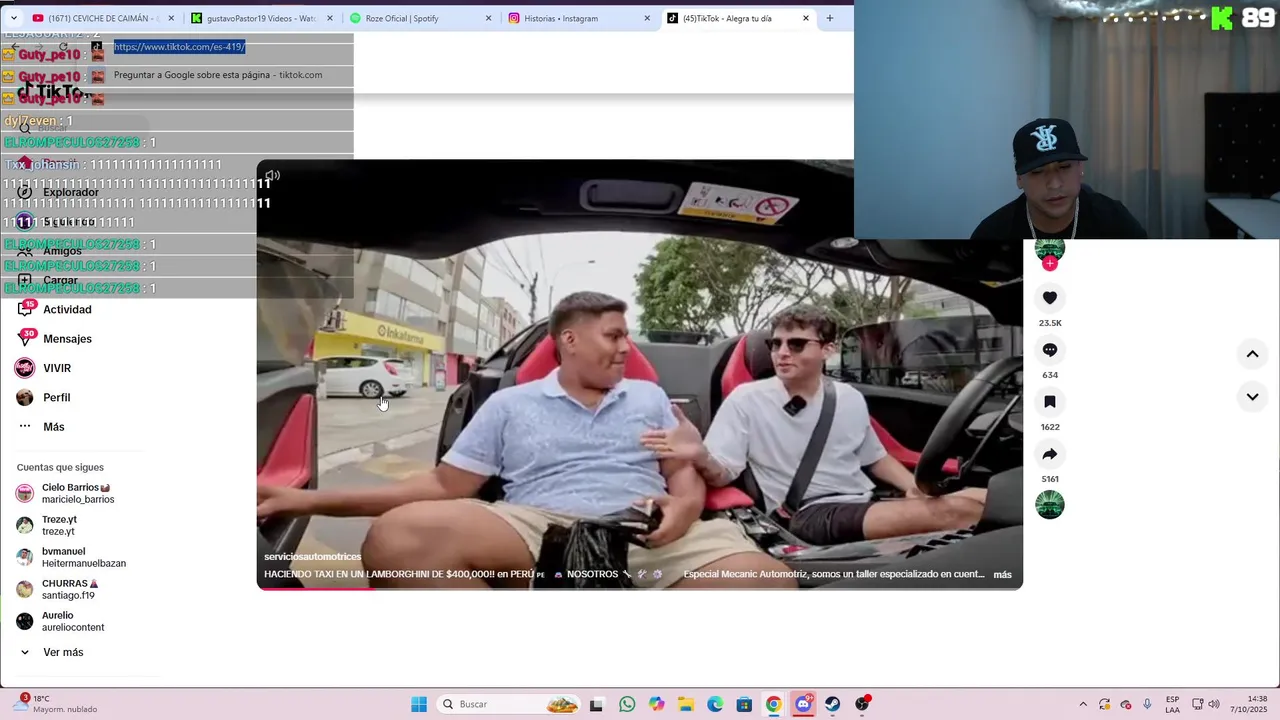Click the NOSOTROS tag in the caption
The image size is (1280, 720).
tap(592, 575)
